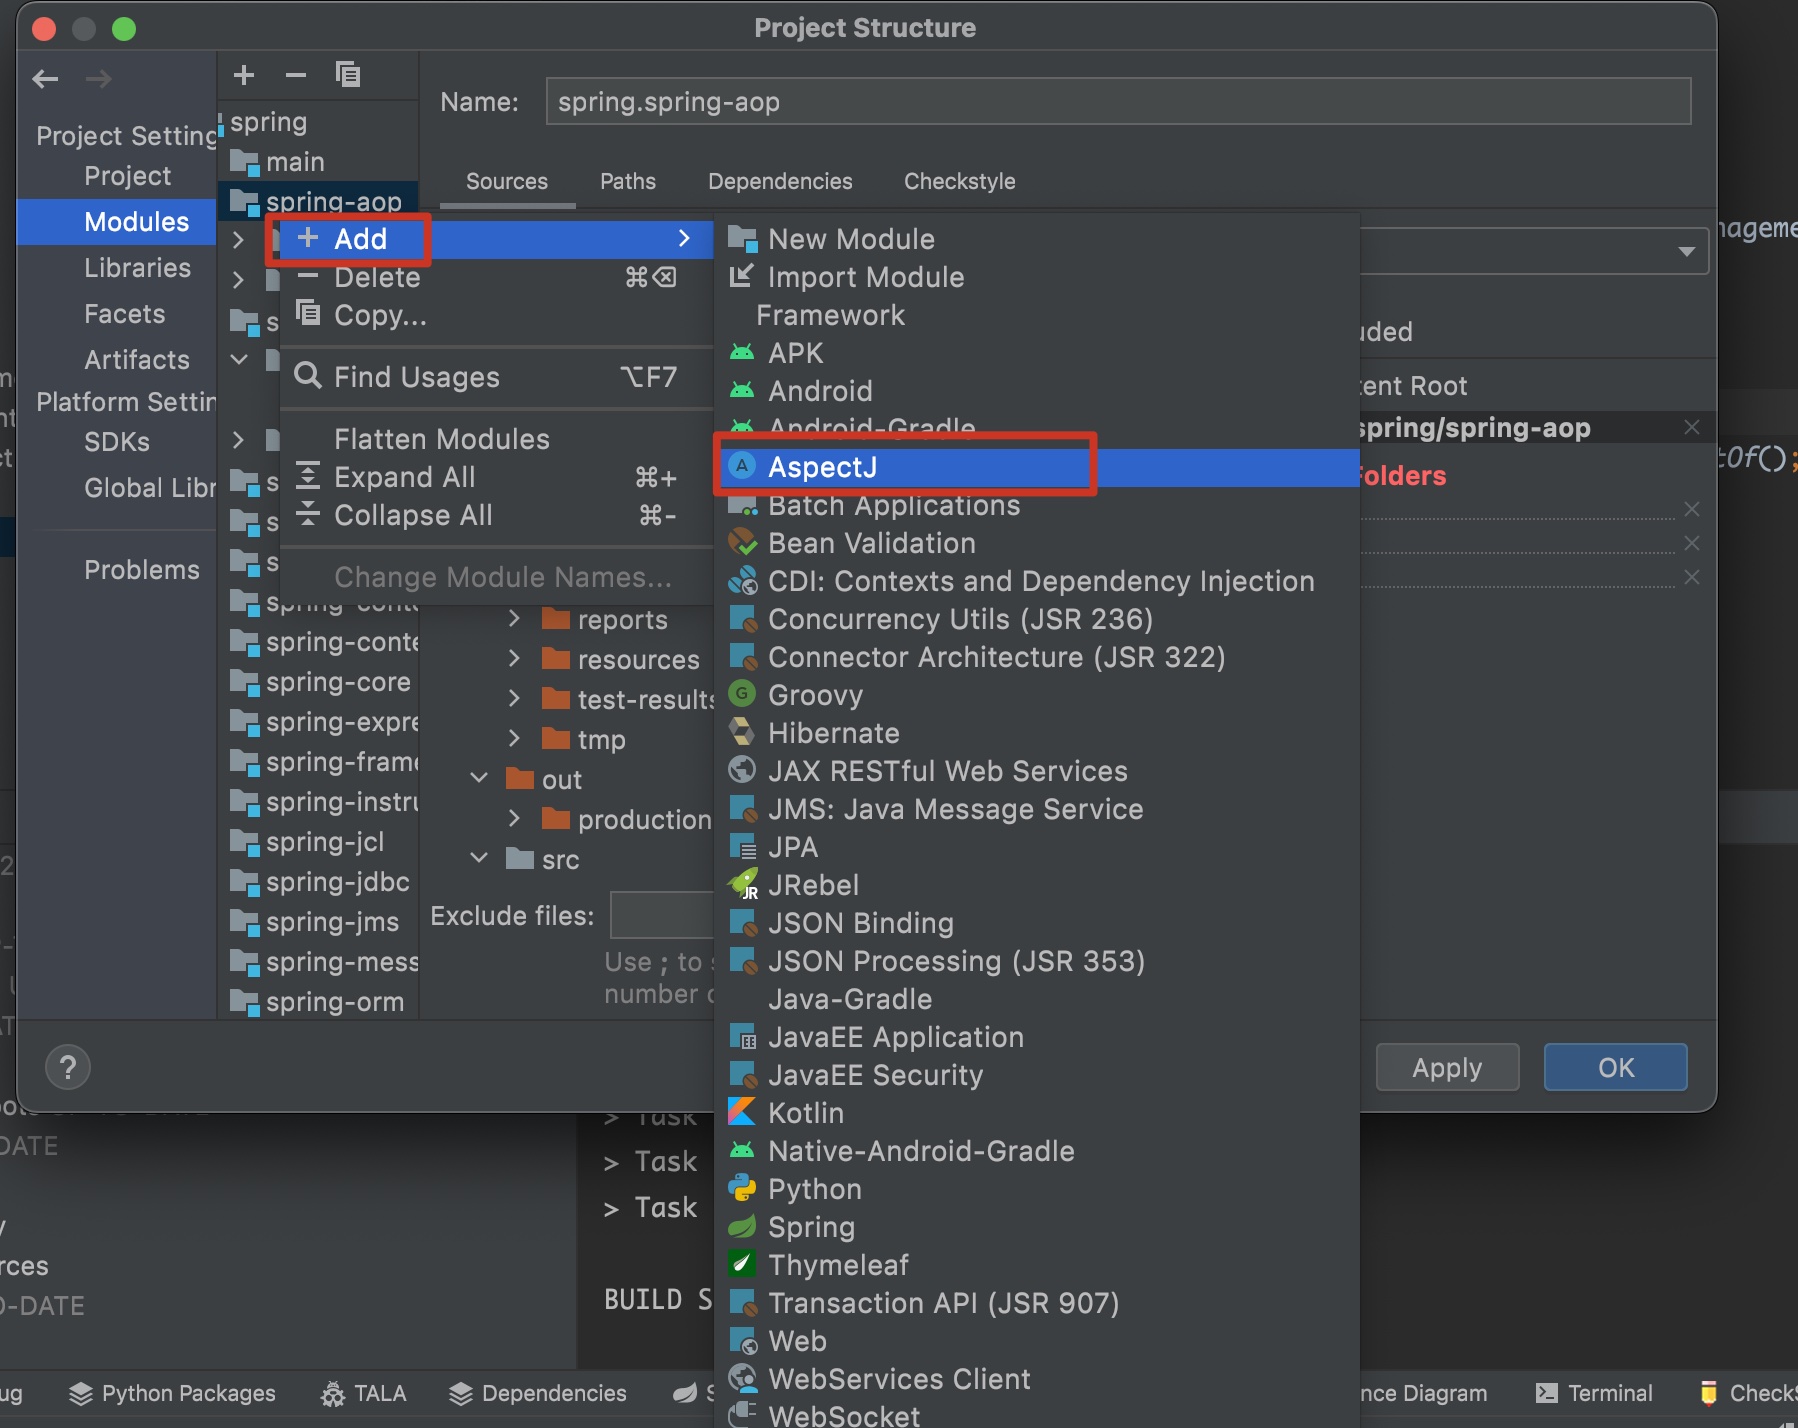Expand the reports folder
The image size is (1798, 1428).
point(514,620)
